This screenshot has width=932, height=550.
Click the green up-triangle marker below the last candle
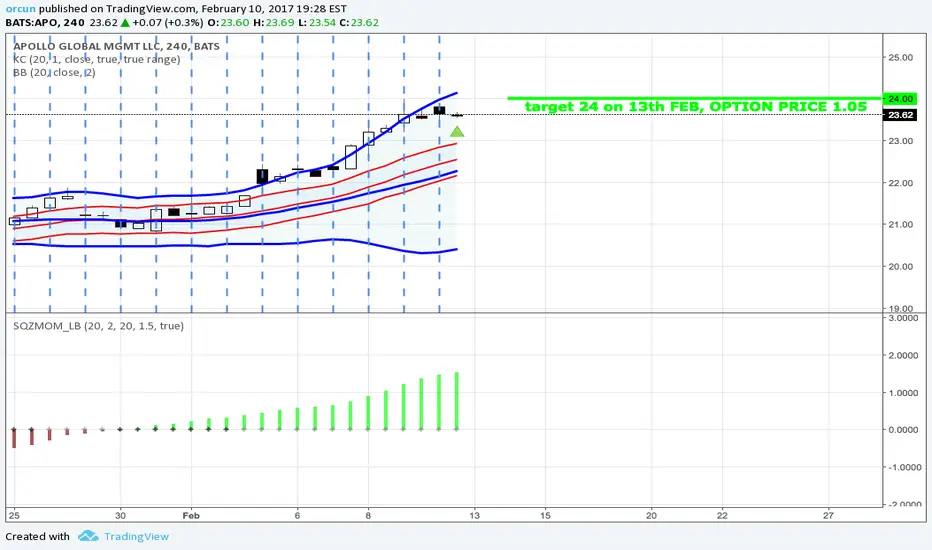(x=456, y=131)
